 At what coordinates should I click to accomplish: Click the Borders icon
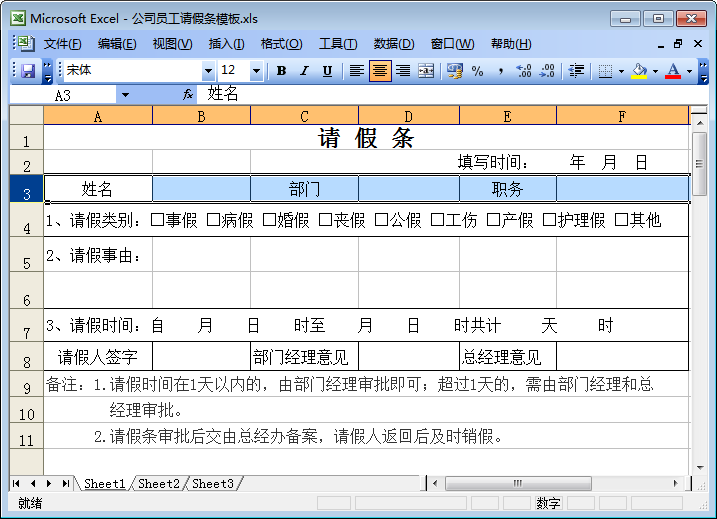coord(605,71)
